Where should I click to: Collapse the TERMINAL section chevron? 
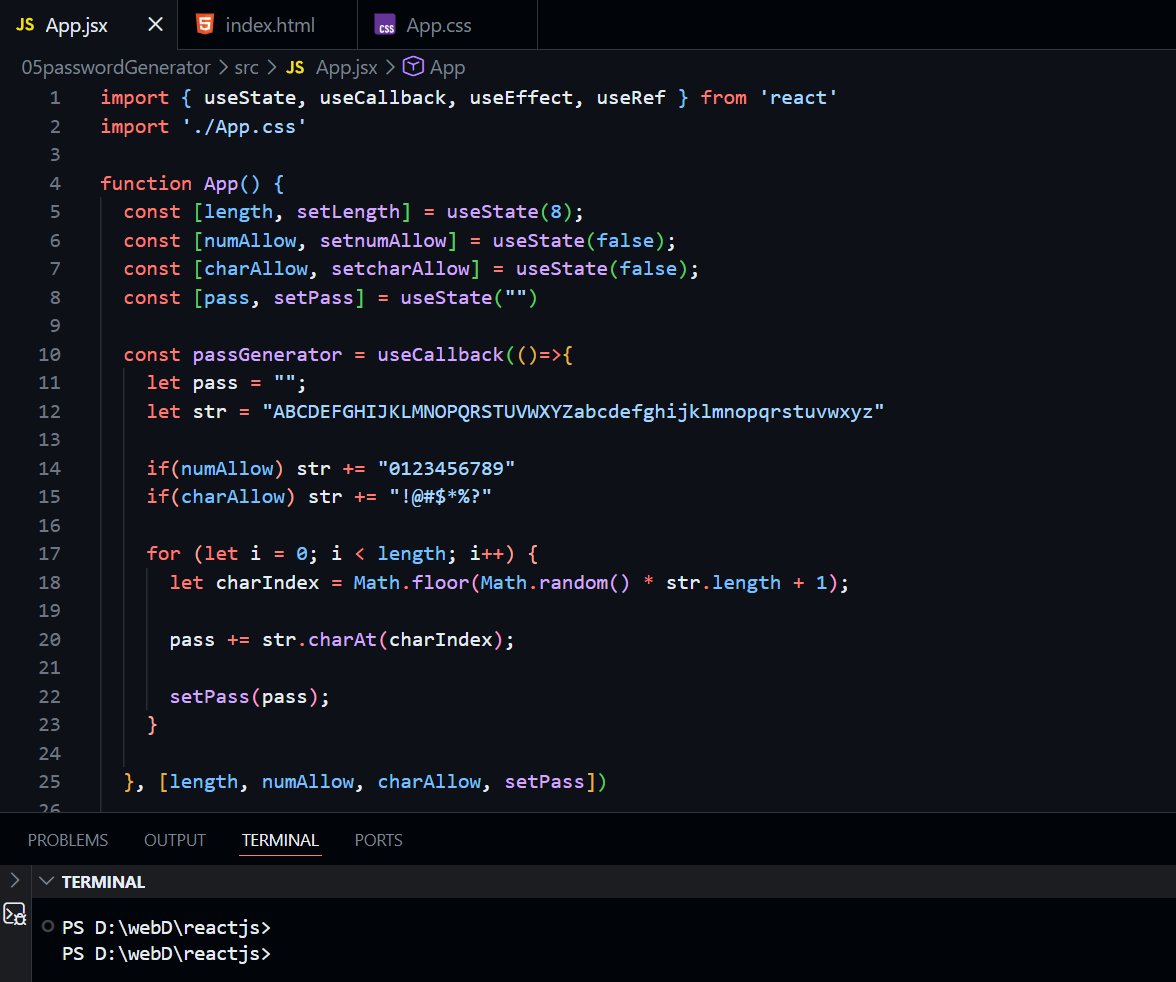(x=46, y=881)
